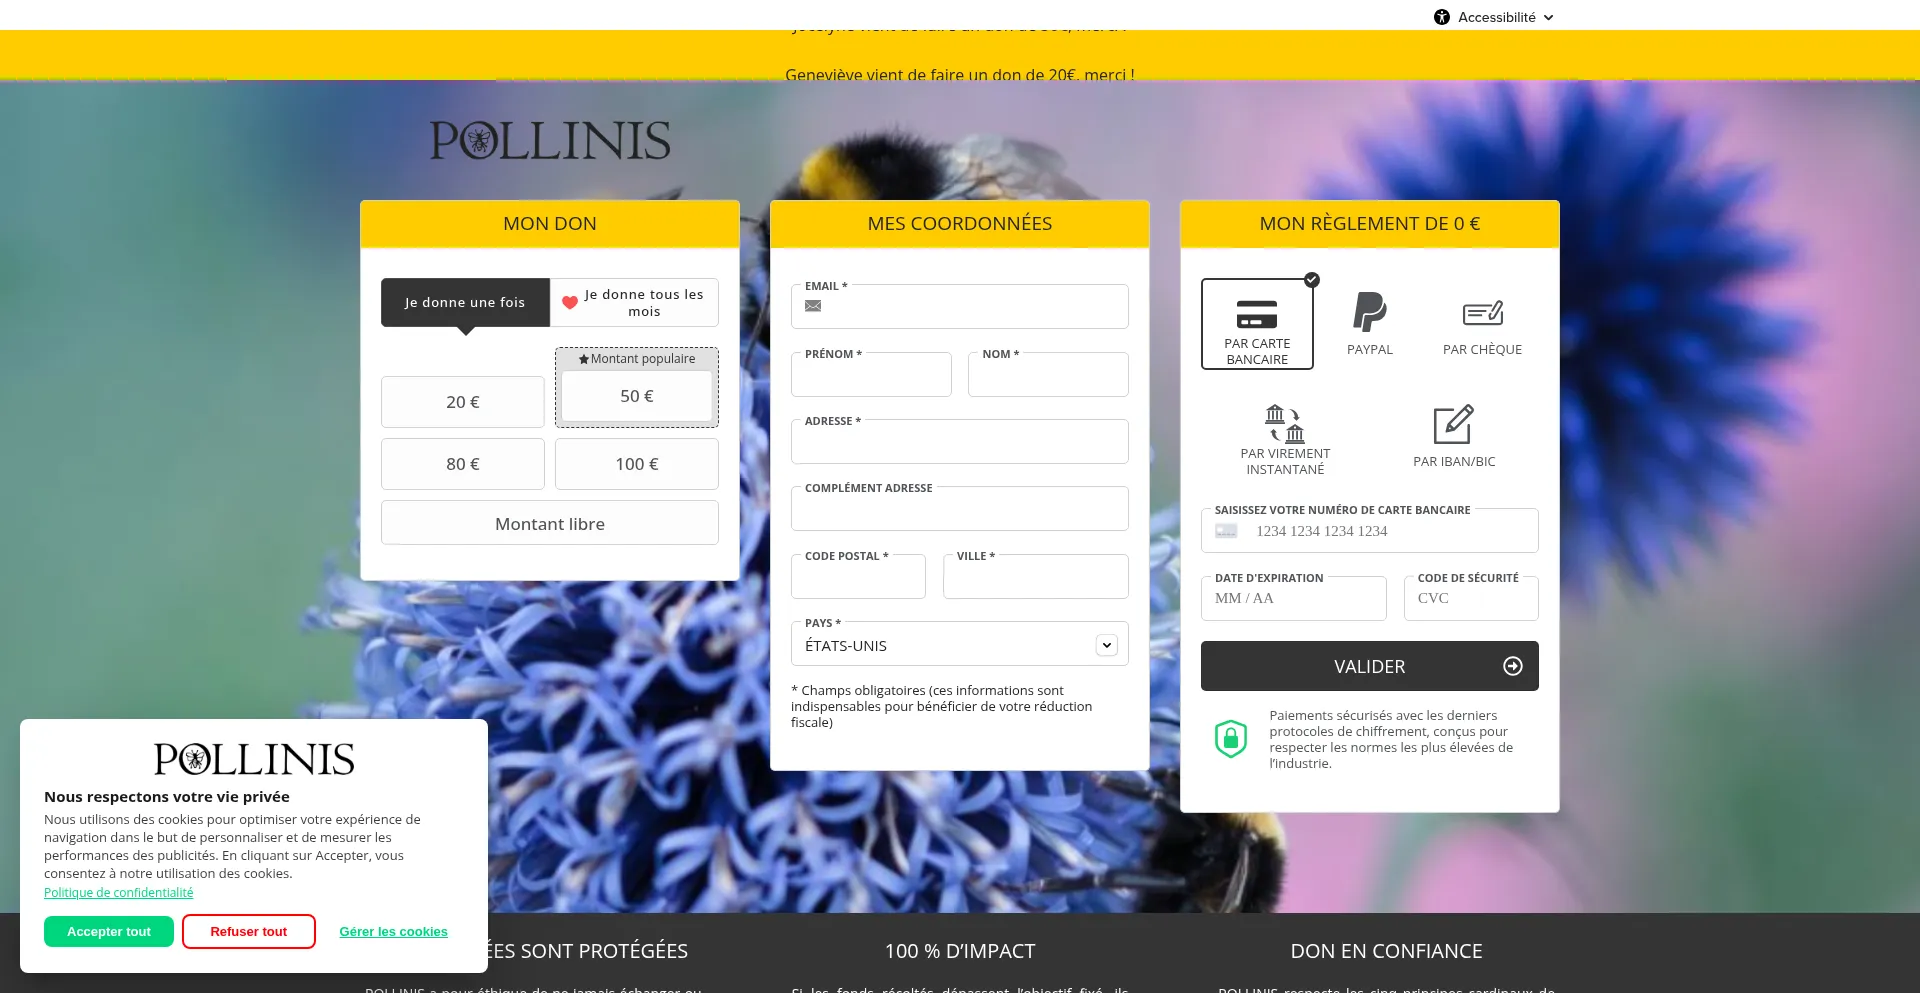Click the envelope icon in Email field
Image resolution: width=1920 pixels, height=993 pixels.
click(813, 306)
